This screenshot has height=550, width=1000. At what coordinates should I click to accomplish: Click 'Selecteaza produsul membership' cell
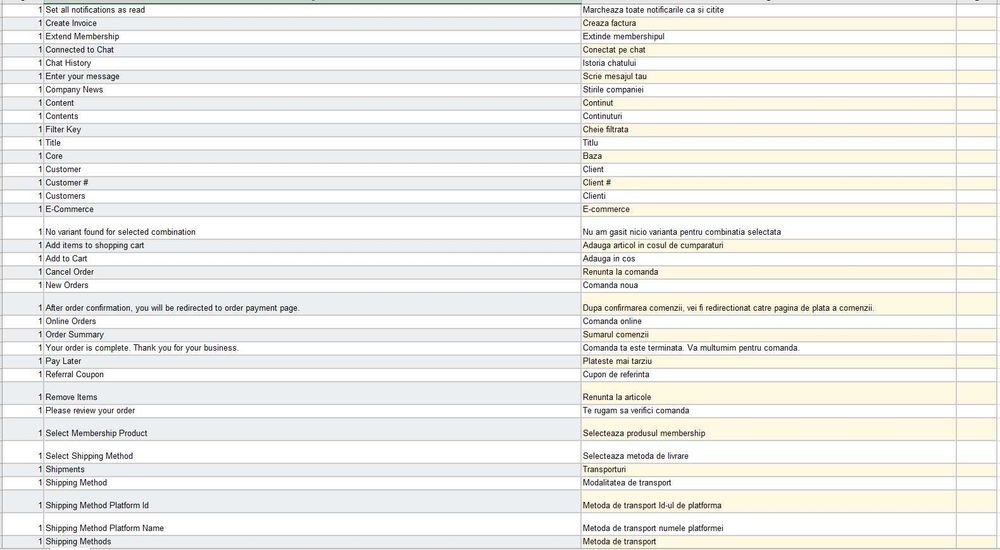pos(768,429)
